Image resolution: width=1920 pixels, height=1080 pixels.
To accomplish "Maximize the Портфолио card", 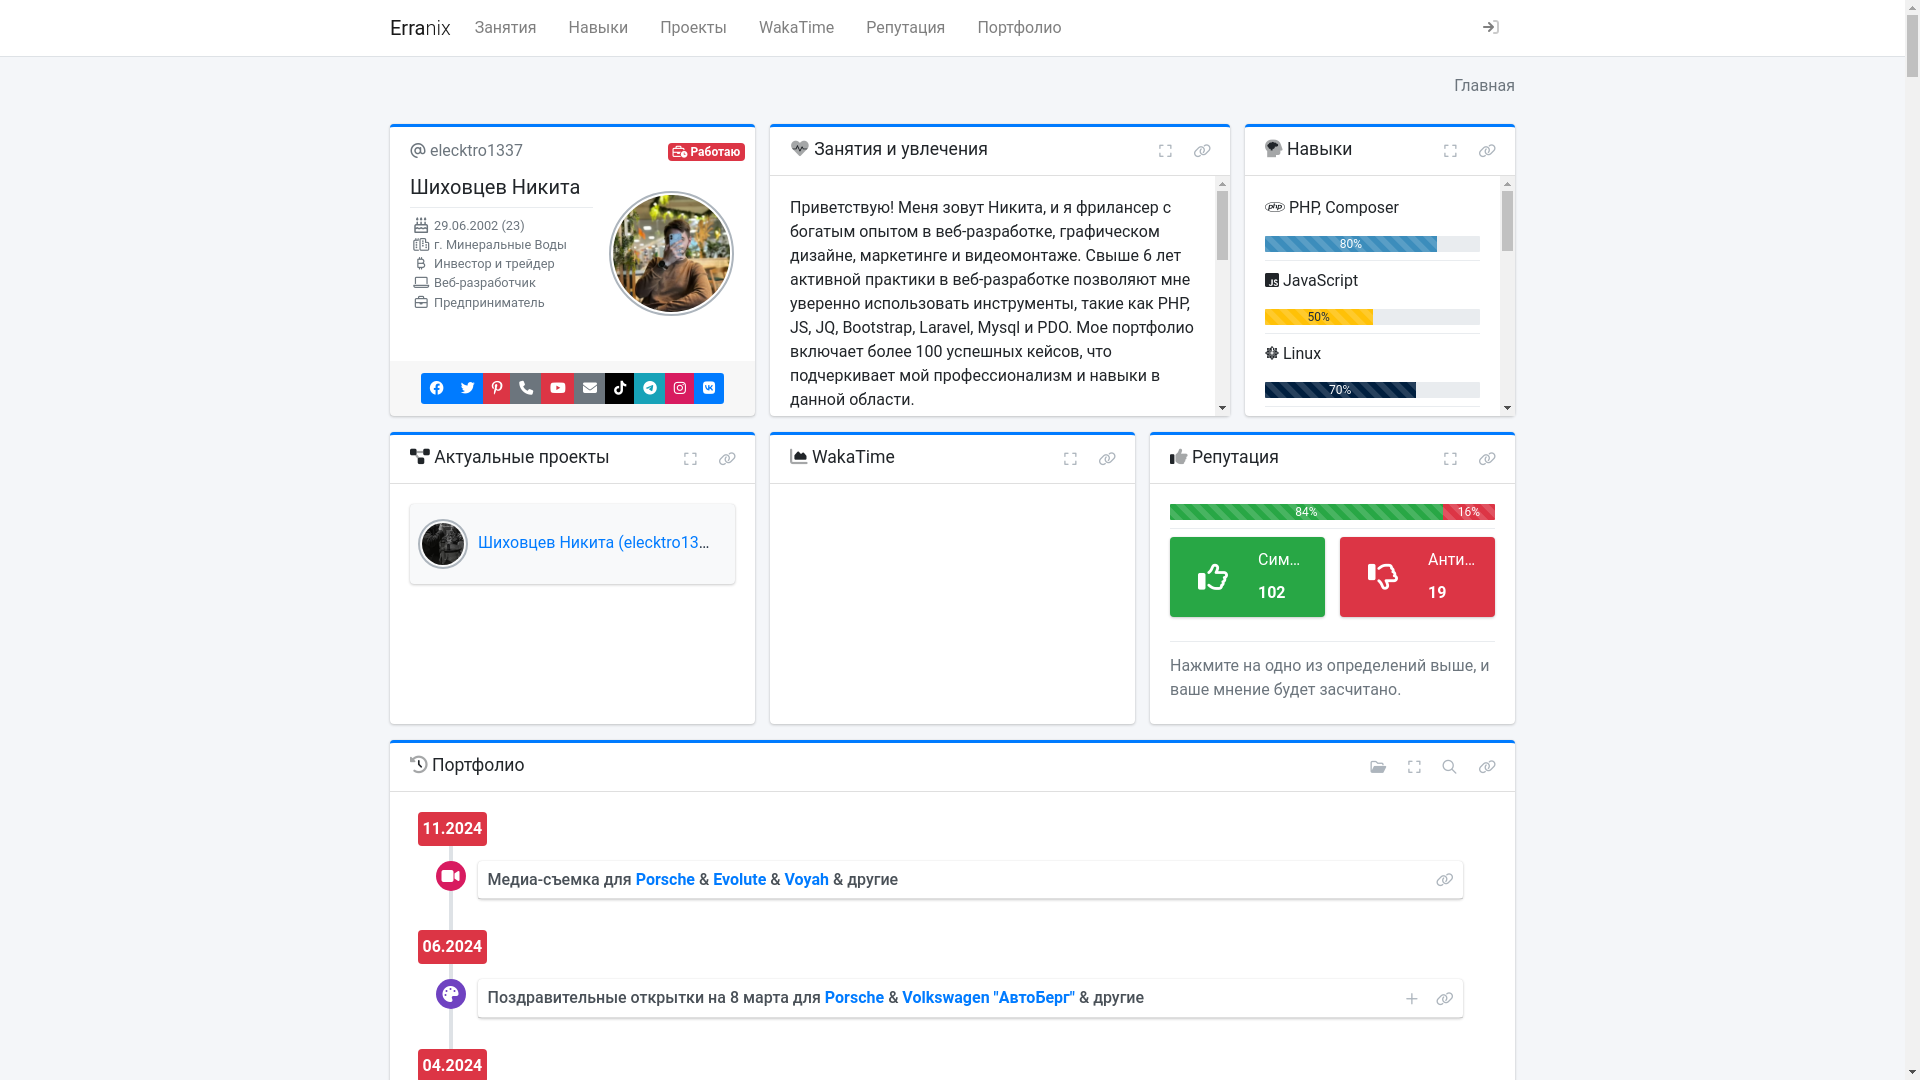I will point(1414,767).
